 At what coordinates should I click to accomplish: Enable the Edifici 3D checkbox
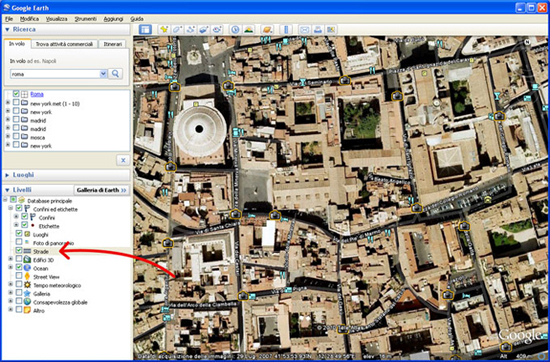[19, 259]
